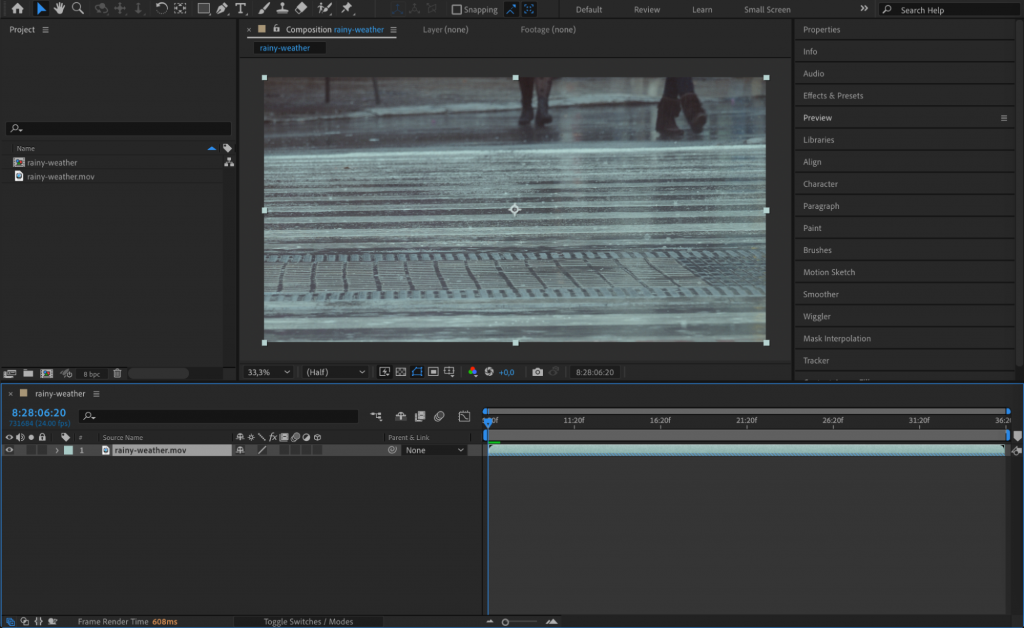1024x628 pixels.
Task: Toggle transparency grid in the Composition viewer
Action: click(x=402, y=371)
